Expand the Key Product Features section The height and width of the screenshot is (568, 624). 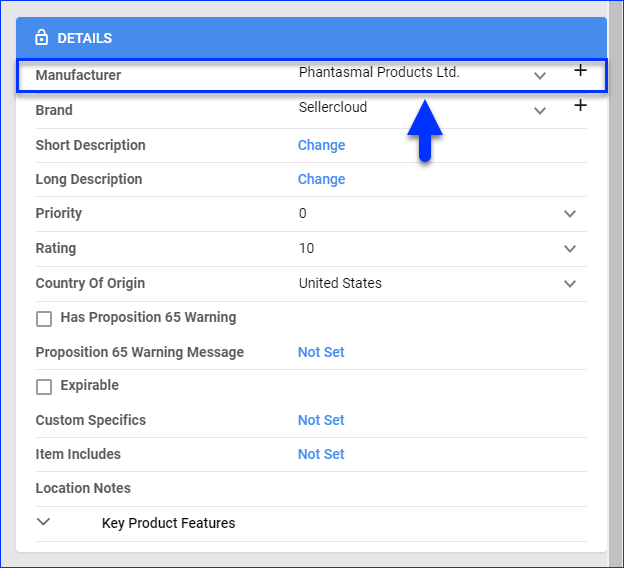43,522
